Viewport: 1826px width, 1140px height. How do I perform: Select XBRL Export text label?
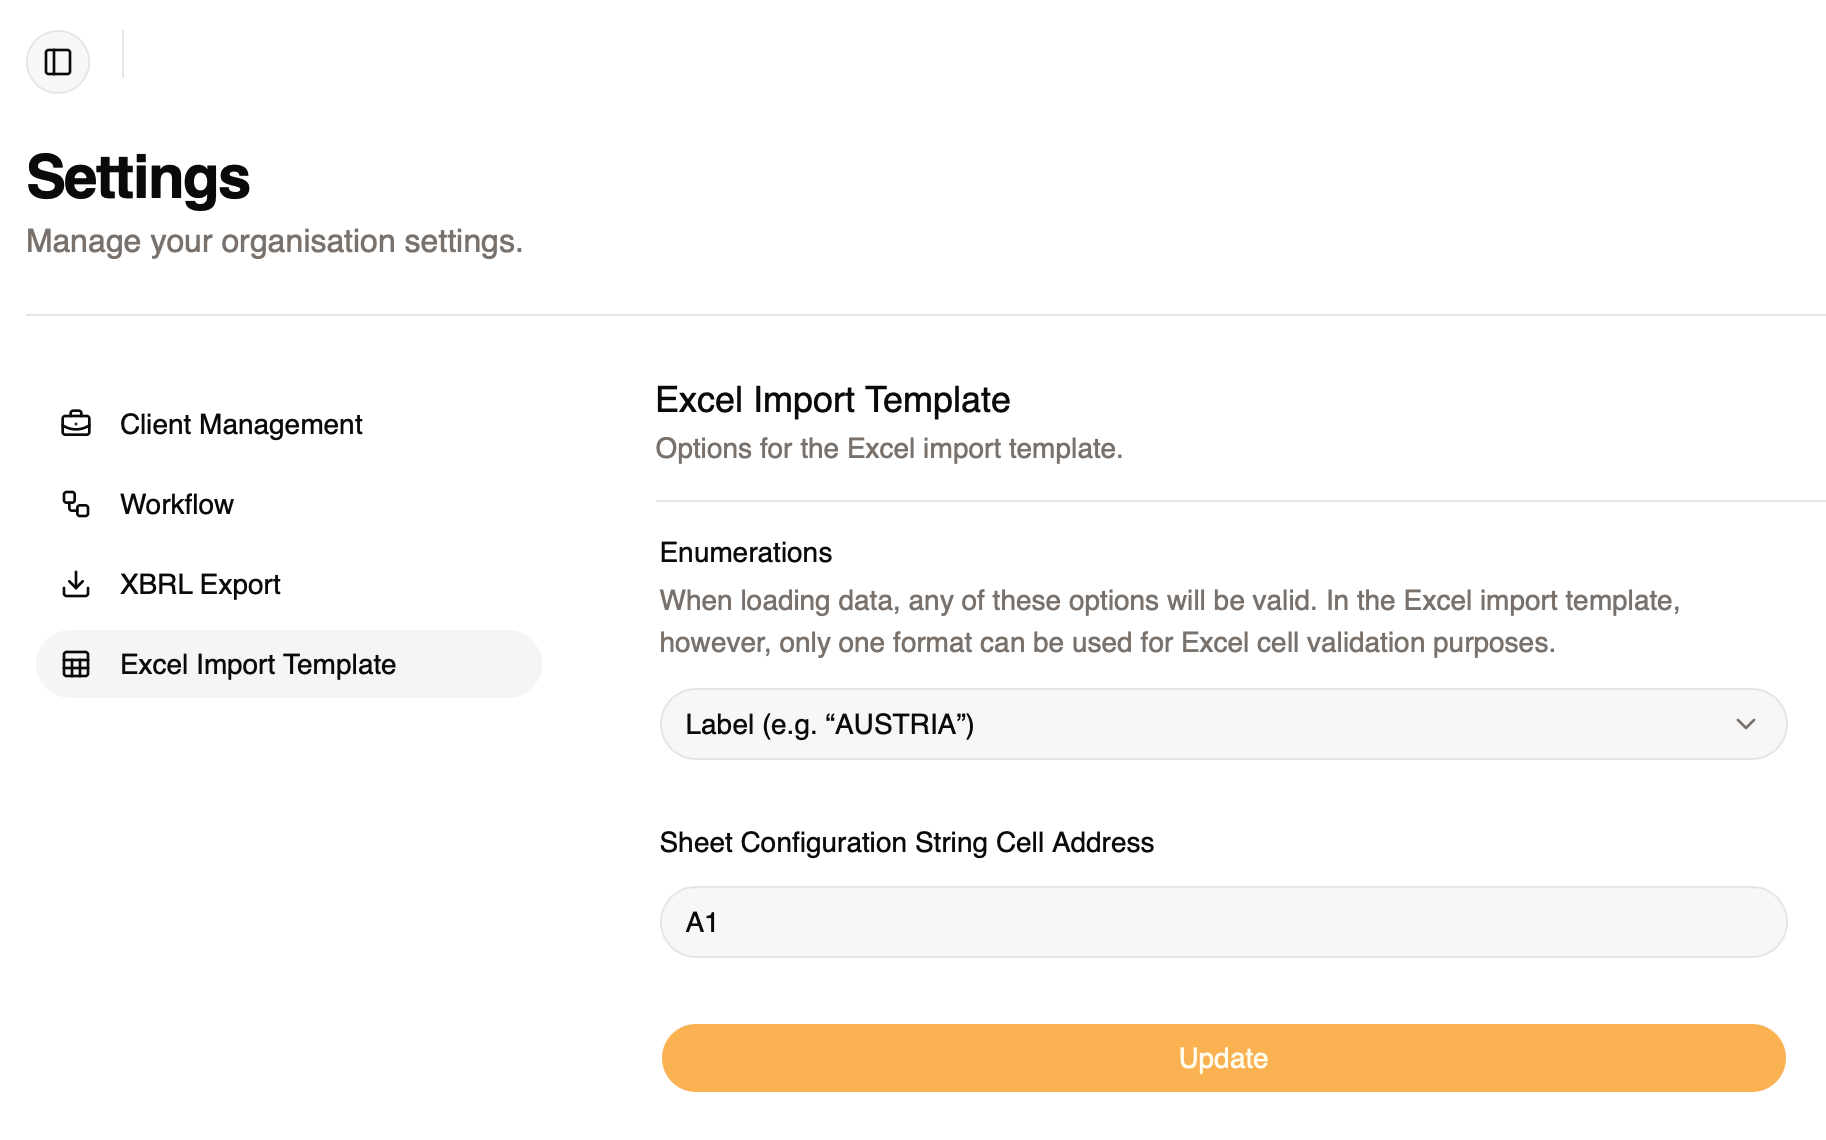[x=200, y=584]
